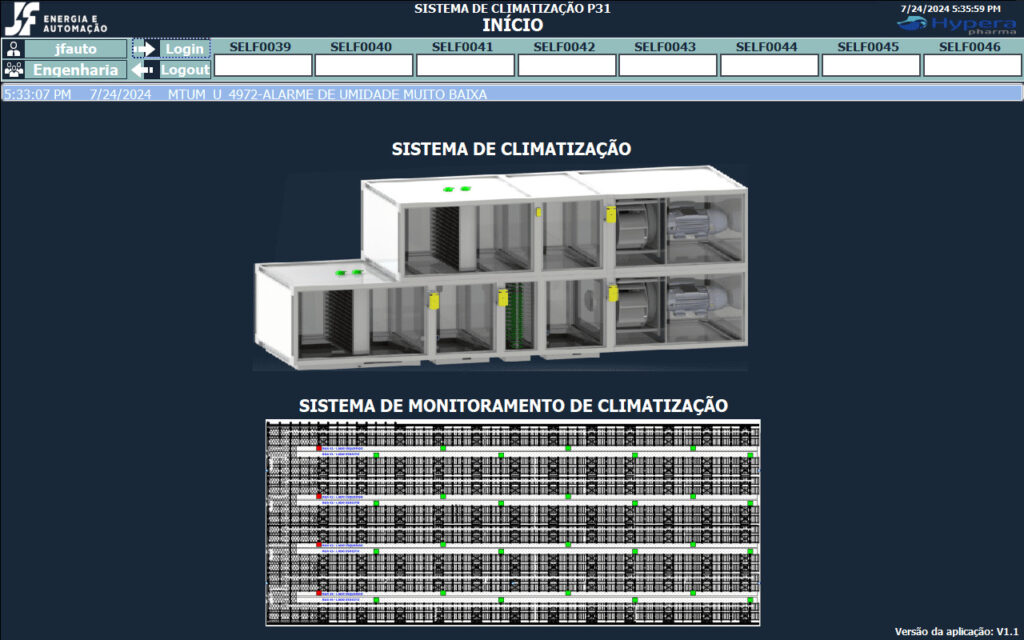Screen dimensions: 1024x640
Task: Click the user profile icon beside jfauto
Action: 14,49
